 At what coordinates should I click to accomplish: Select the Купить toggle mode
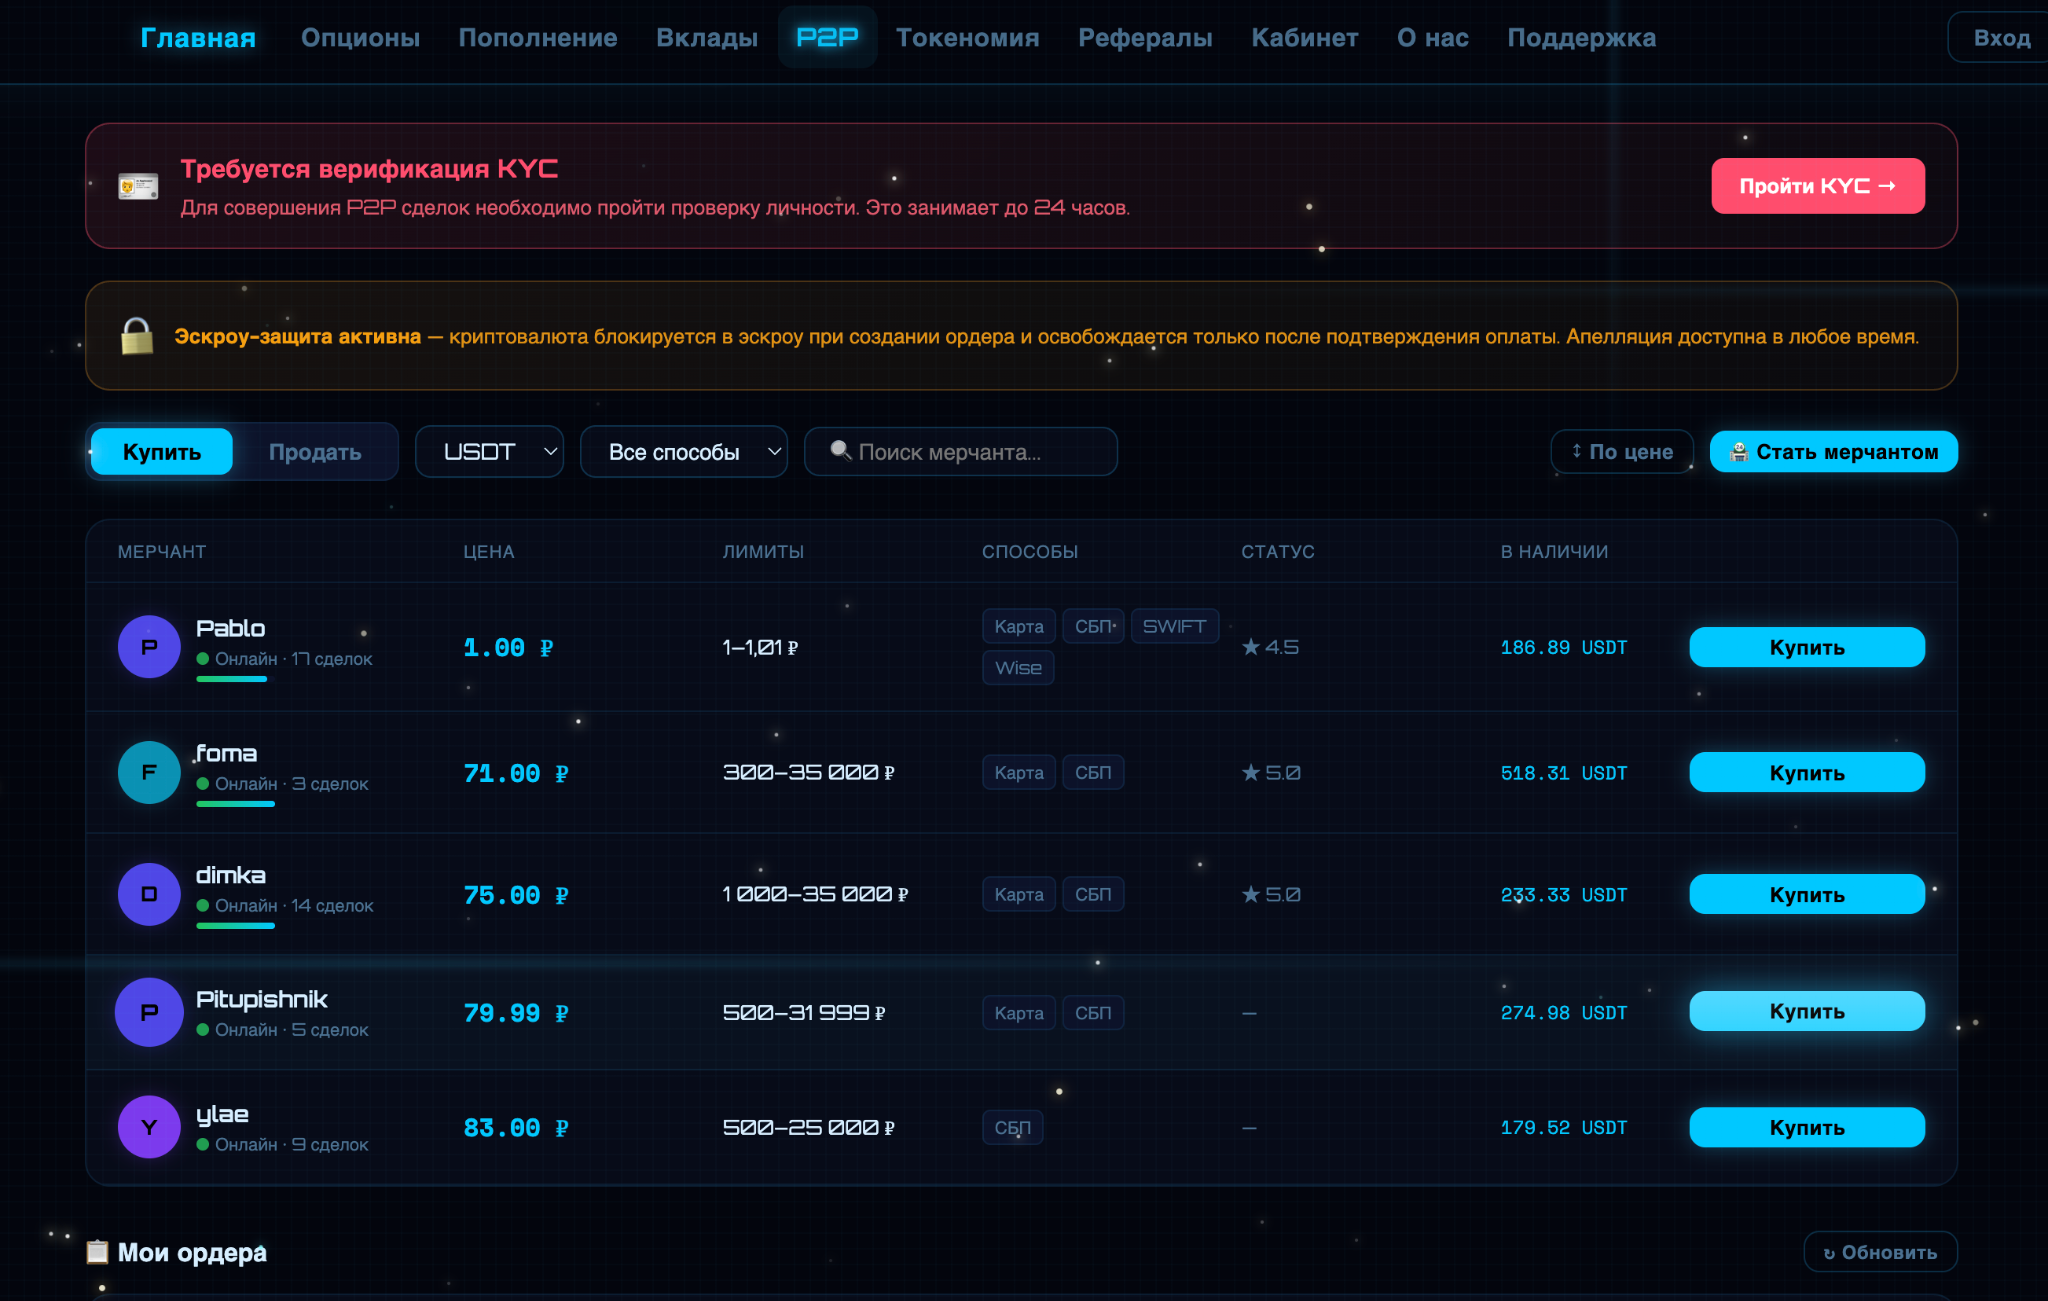pos(162,452)
